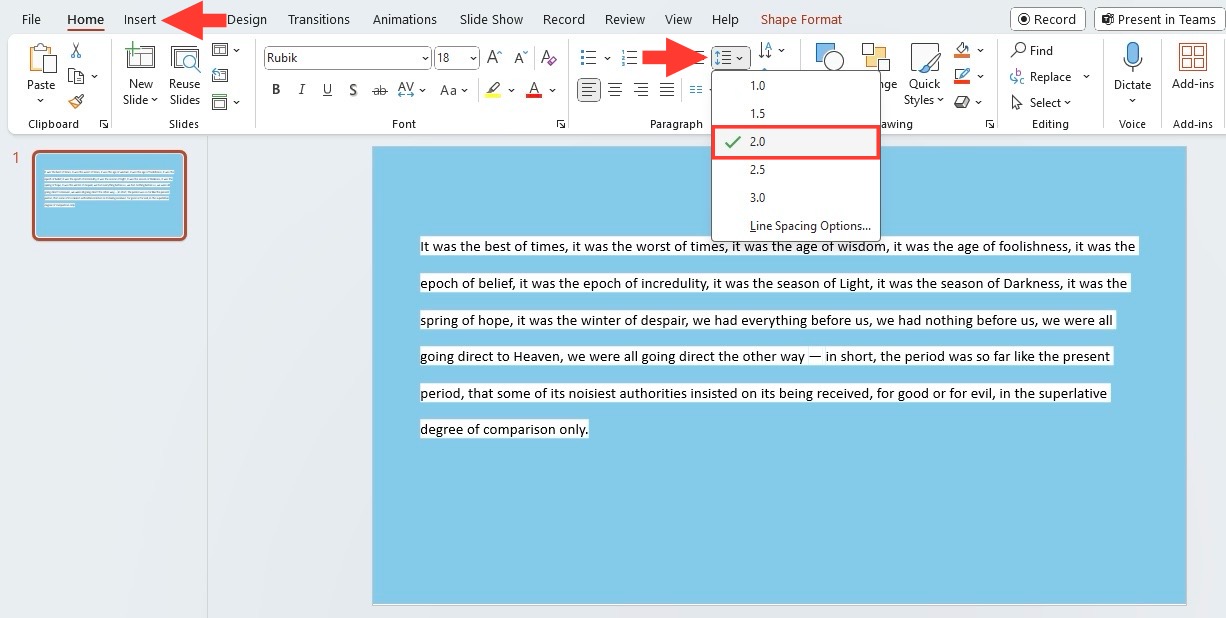The image size is (1226, 618).
Task: Expand the Paste options arrow
Action: point(41,100)
